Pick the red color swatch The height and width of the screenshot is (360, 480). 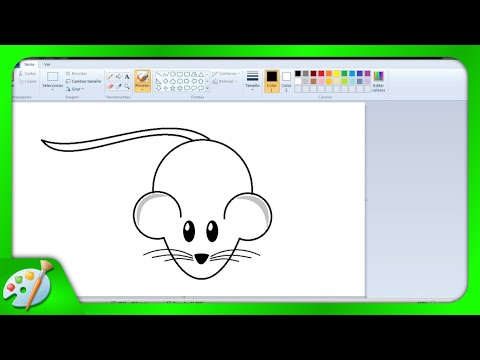(x=321, y=73)
